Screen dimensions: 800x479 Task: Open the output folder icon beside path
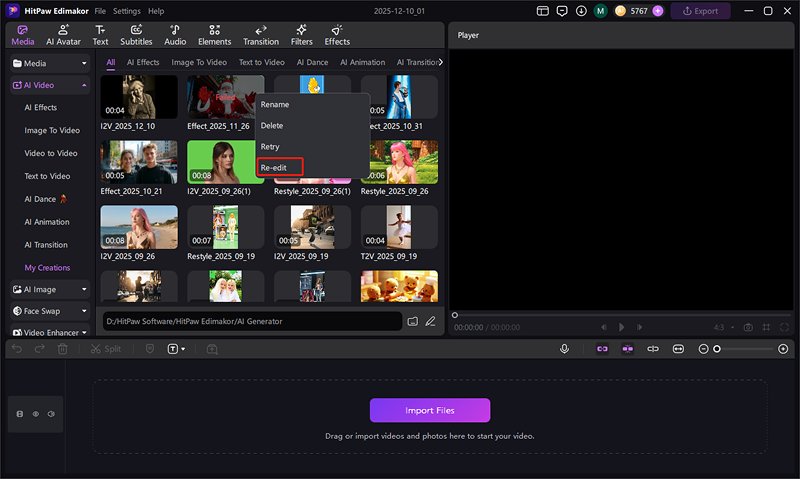pyautogui.click(x=412, y=321)
